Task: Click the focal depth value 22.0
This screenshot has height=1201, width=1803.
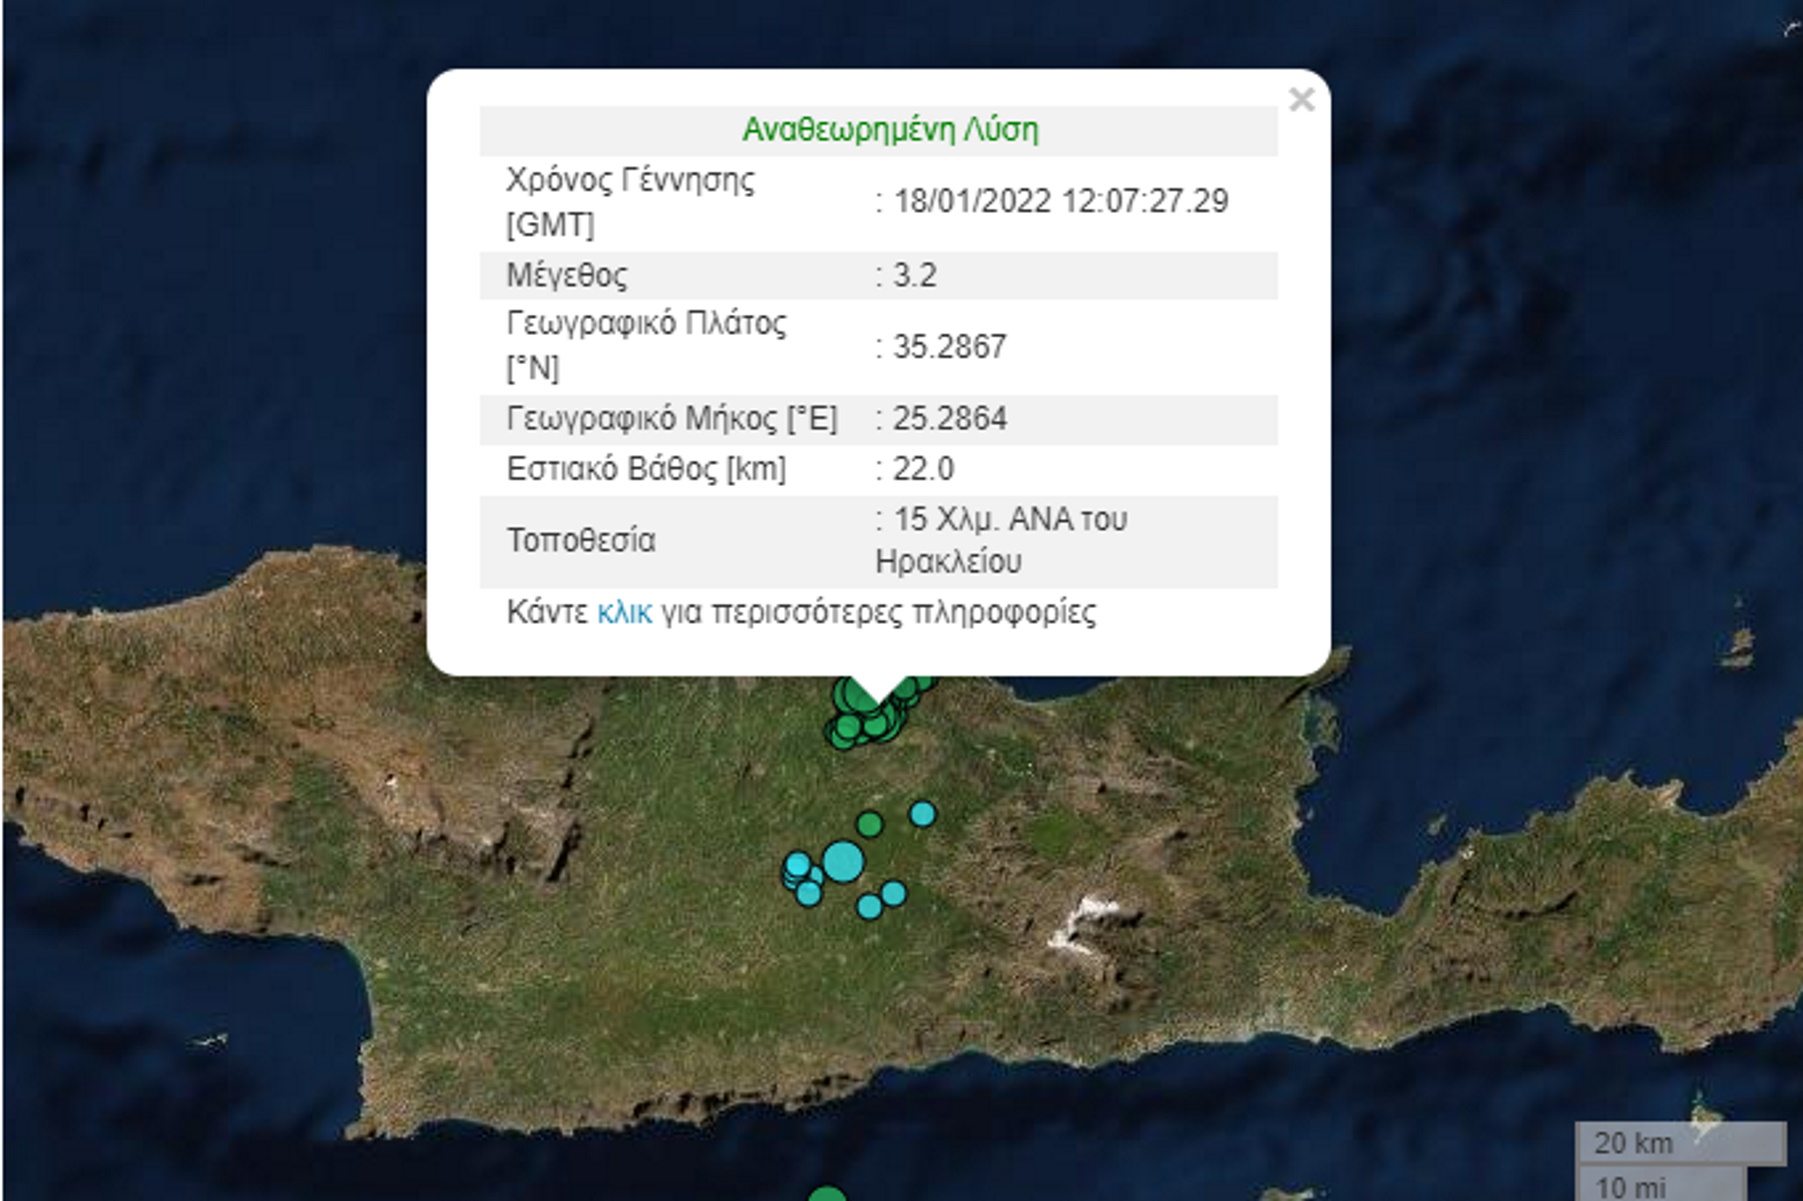Action: click(x=923, y=468)
